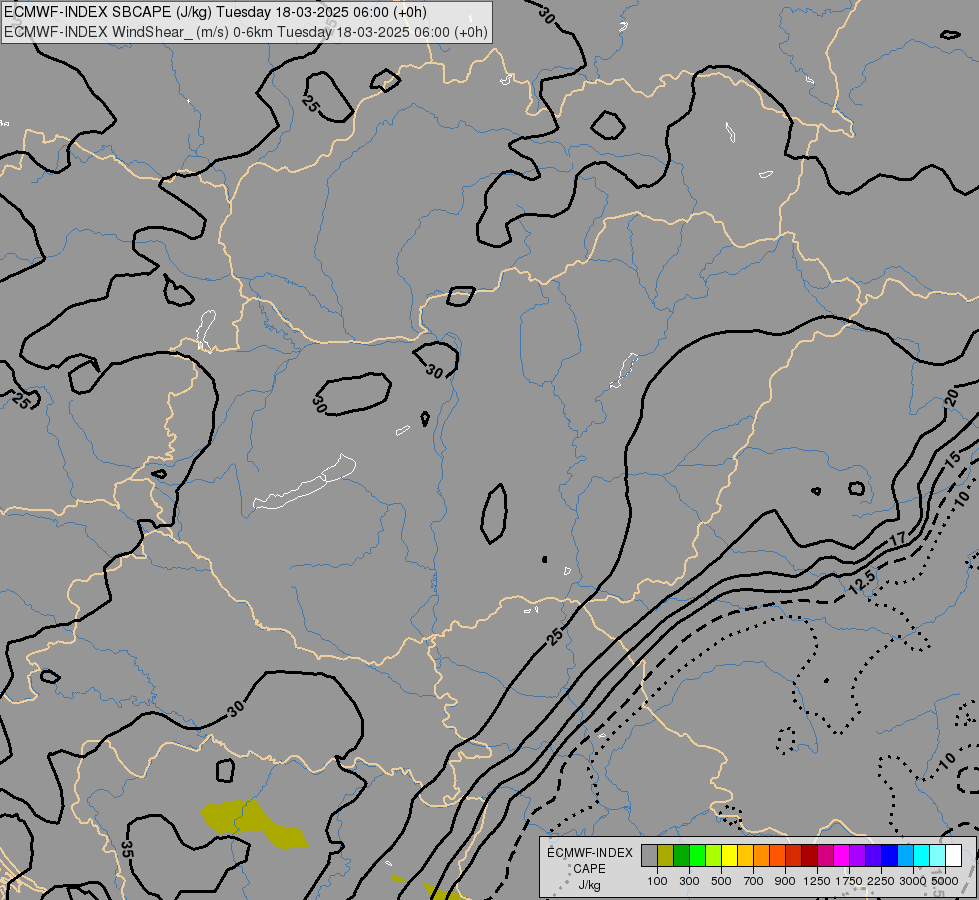Image resolution: width=979 pixels, height=900 pixels.
Task: Select the legend tick value 100
Action: tap(657, 881)
